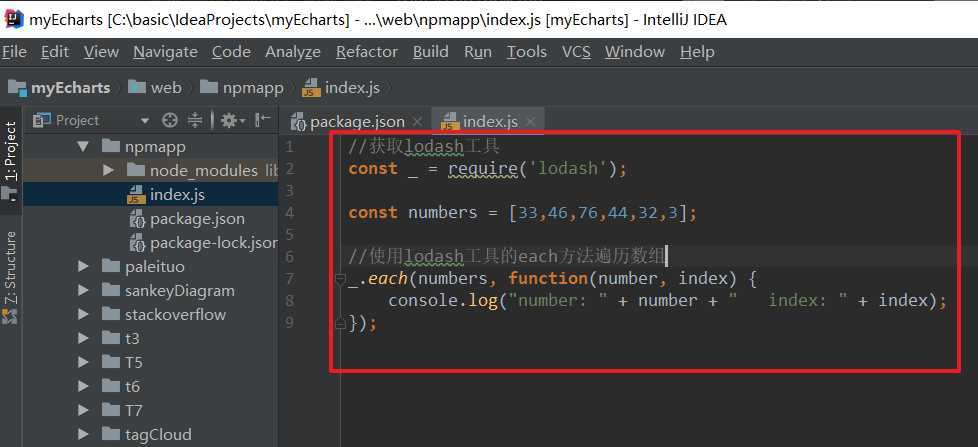Open the Navigate menu
The image size is (978, 447).
coord(165,52)
